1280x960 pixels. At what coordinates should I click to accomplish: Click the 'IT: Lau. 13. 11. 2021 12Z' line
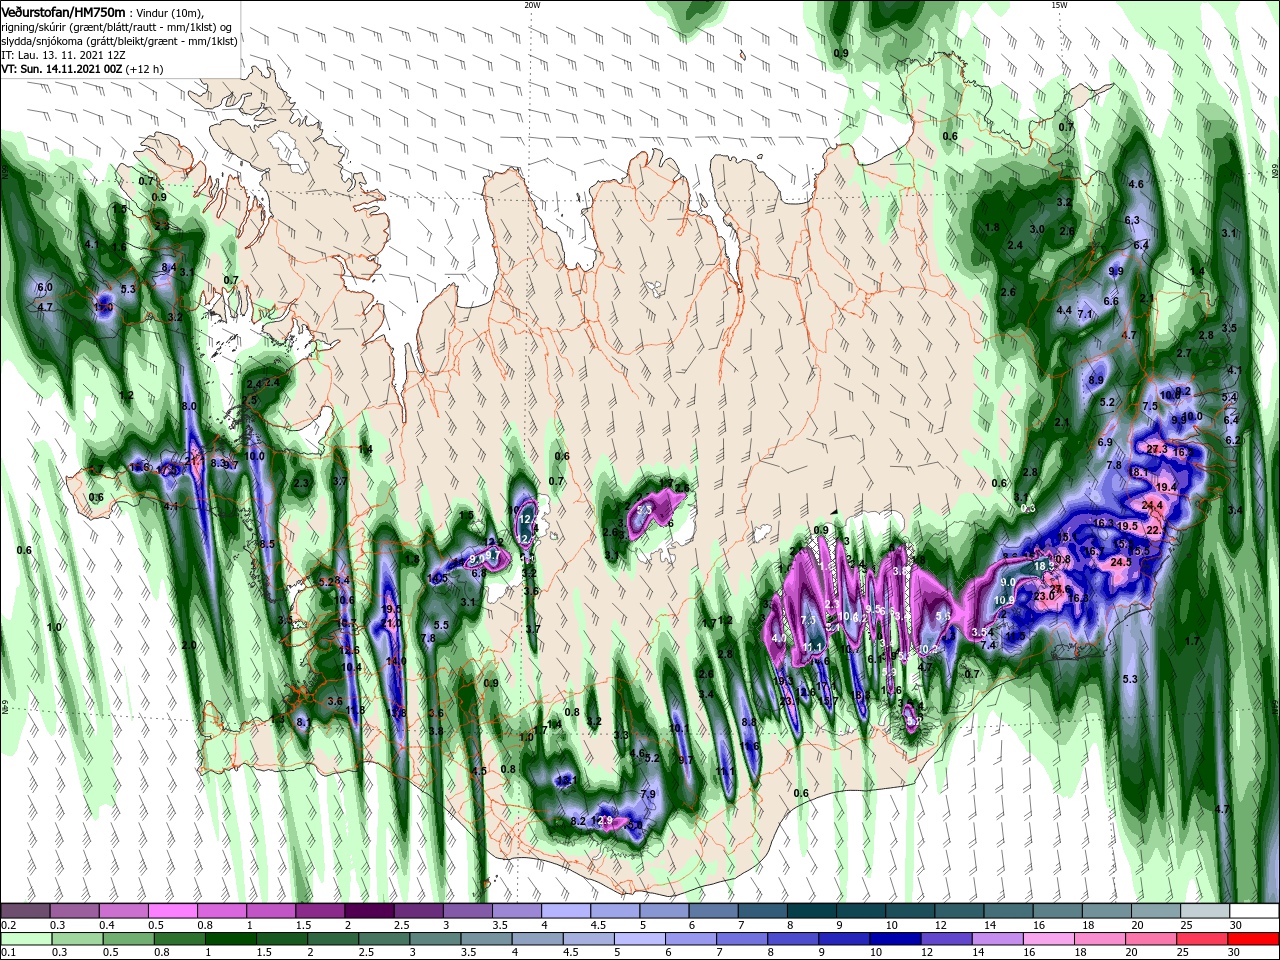63,55
